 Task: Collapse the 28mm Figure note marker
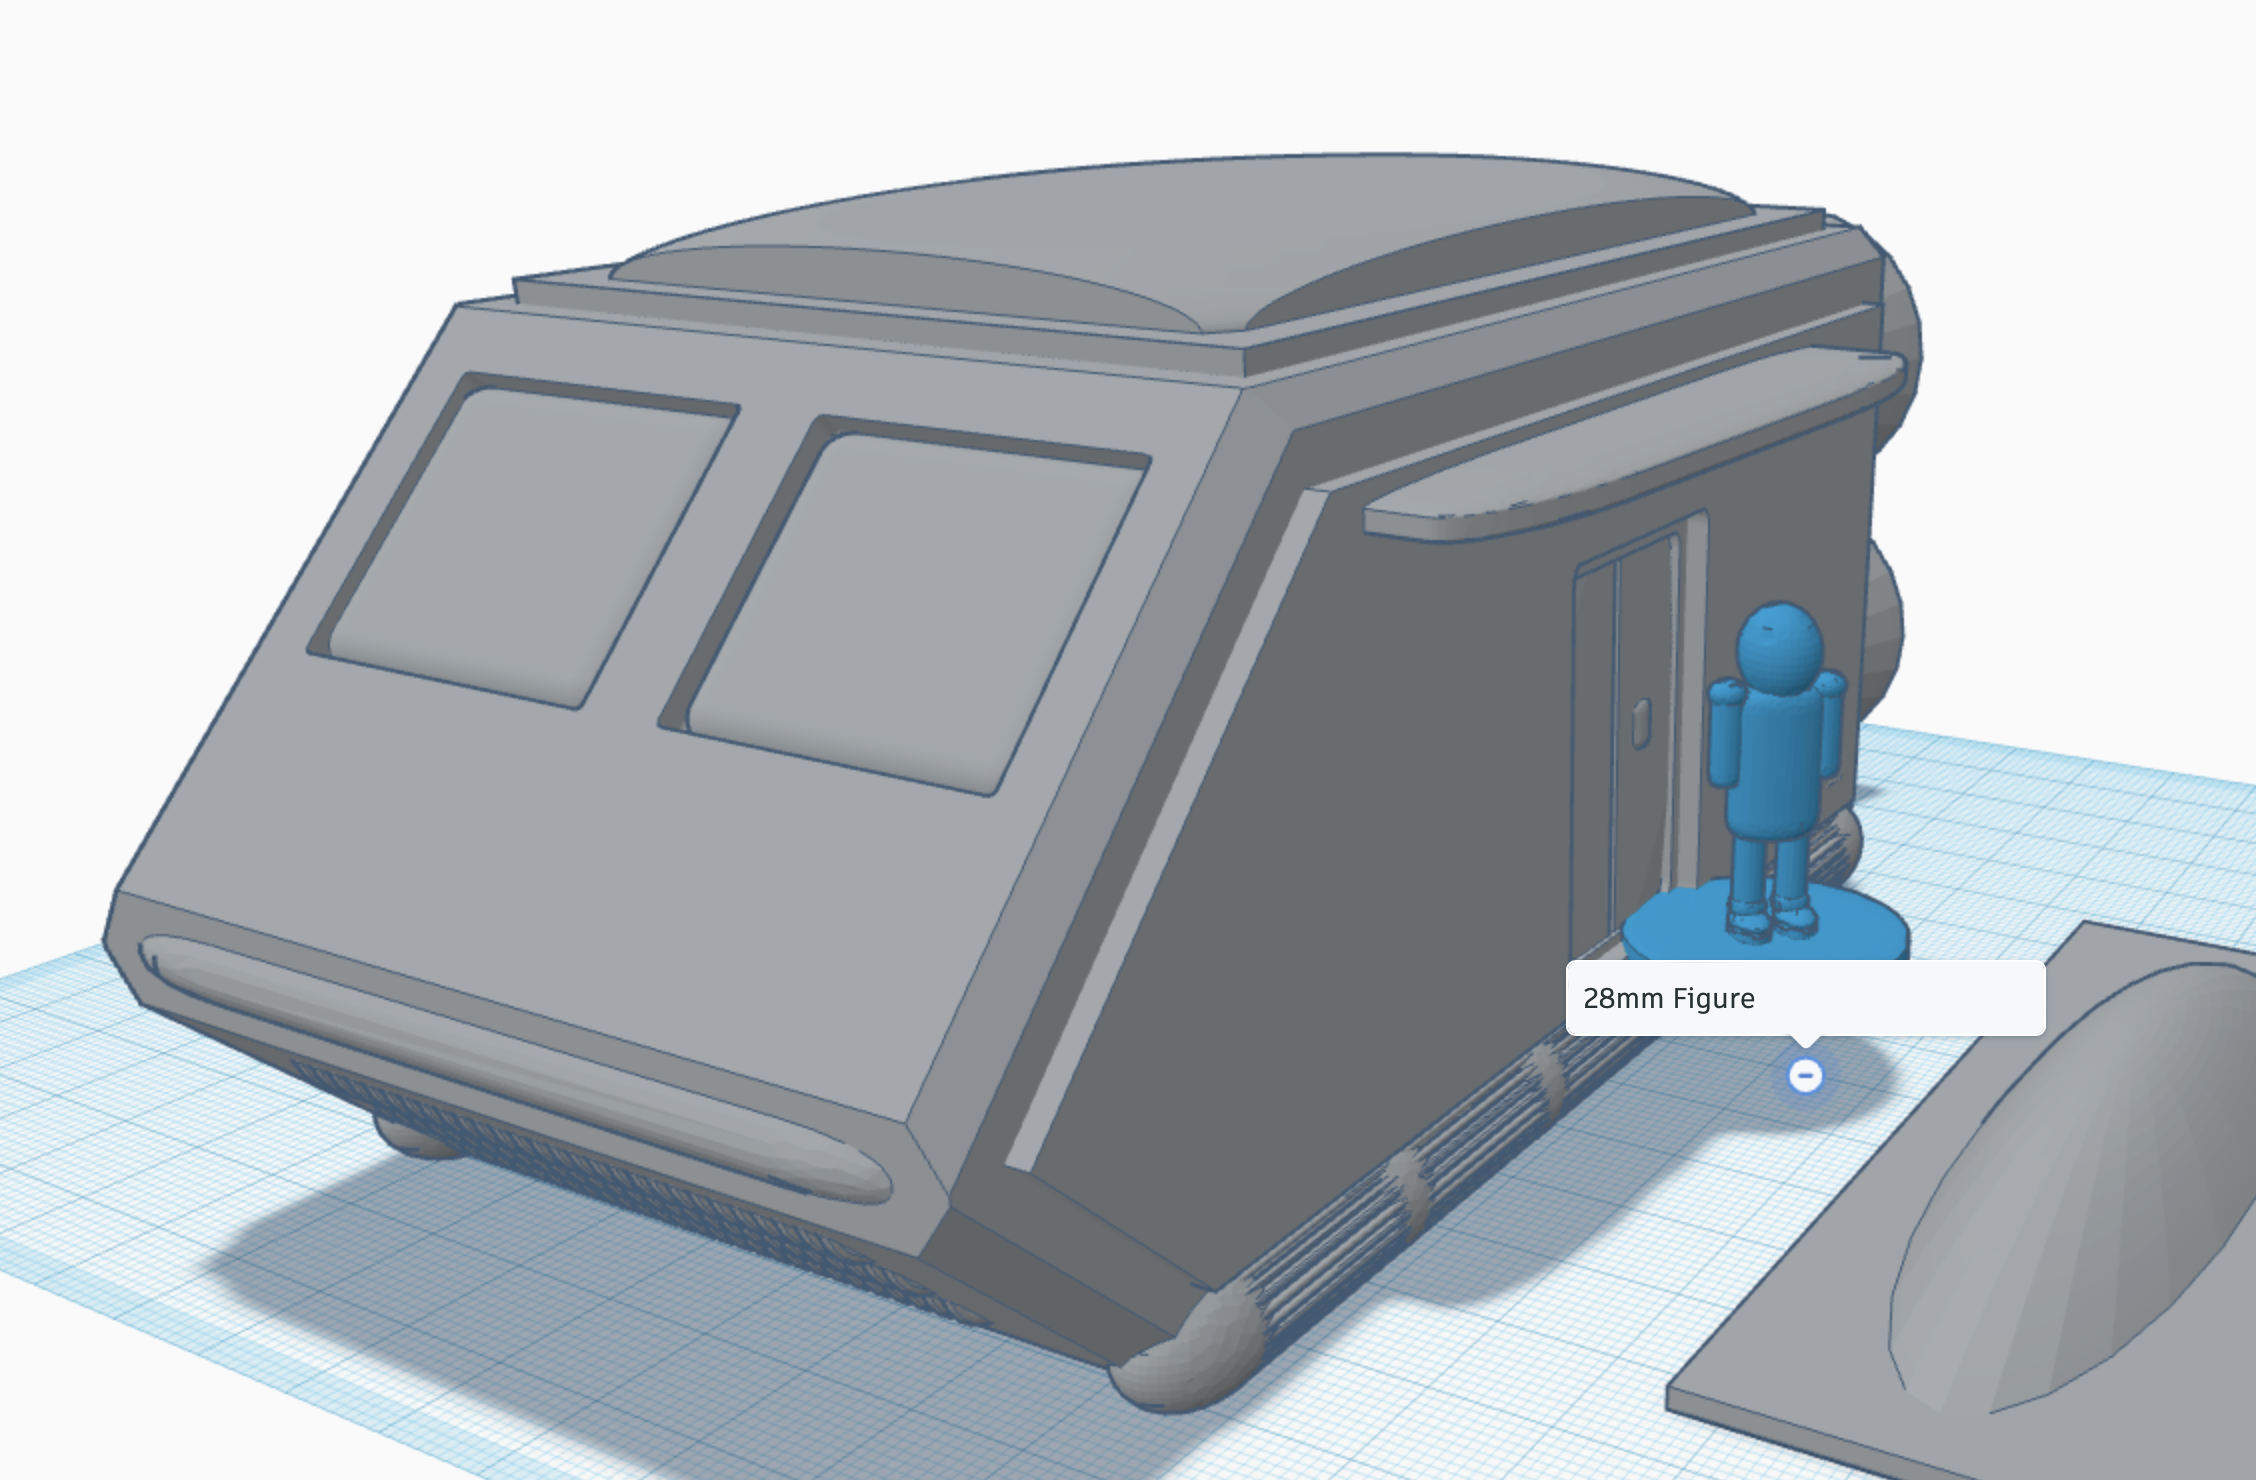pyautogui.click(x=1805, y=1076)
